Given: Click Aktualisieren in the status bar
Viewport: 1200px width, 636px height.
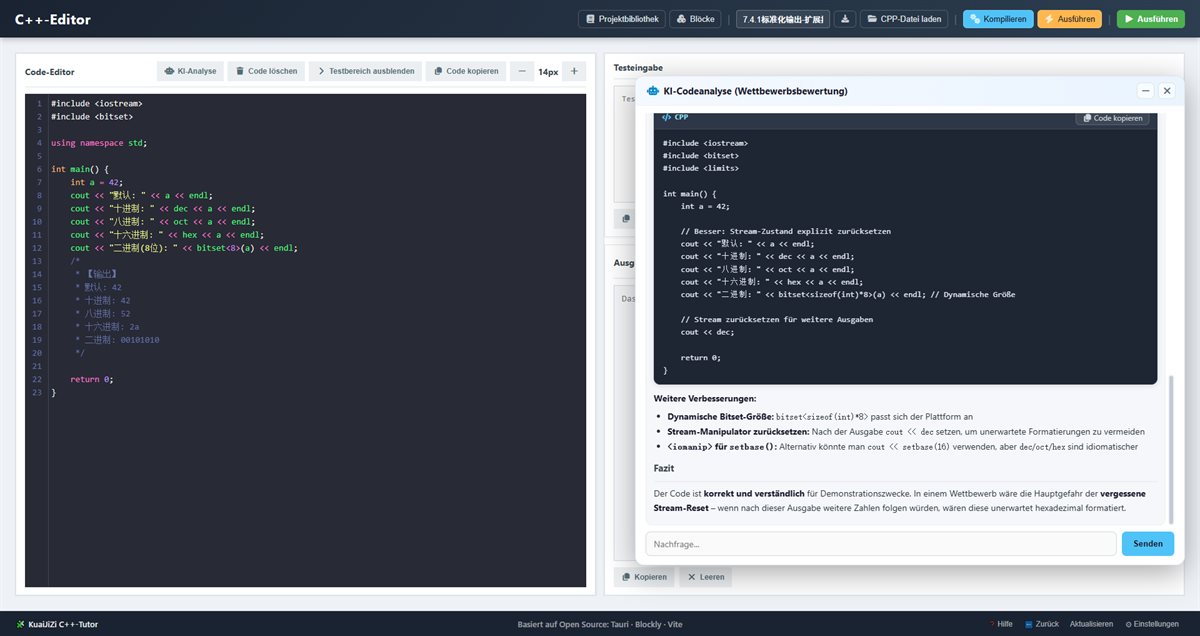Looking at the screenshot, I should [x=1091, y=624].
